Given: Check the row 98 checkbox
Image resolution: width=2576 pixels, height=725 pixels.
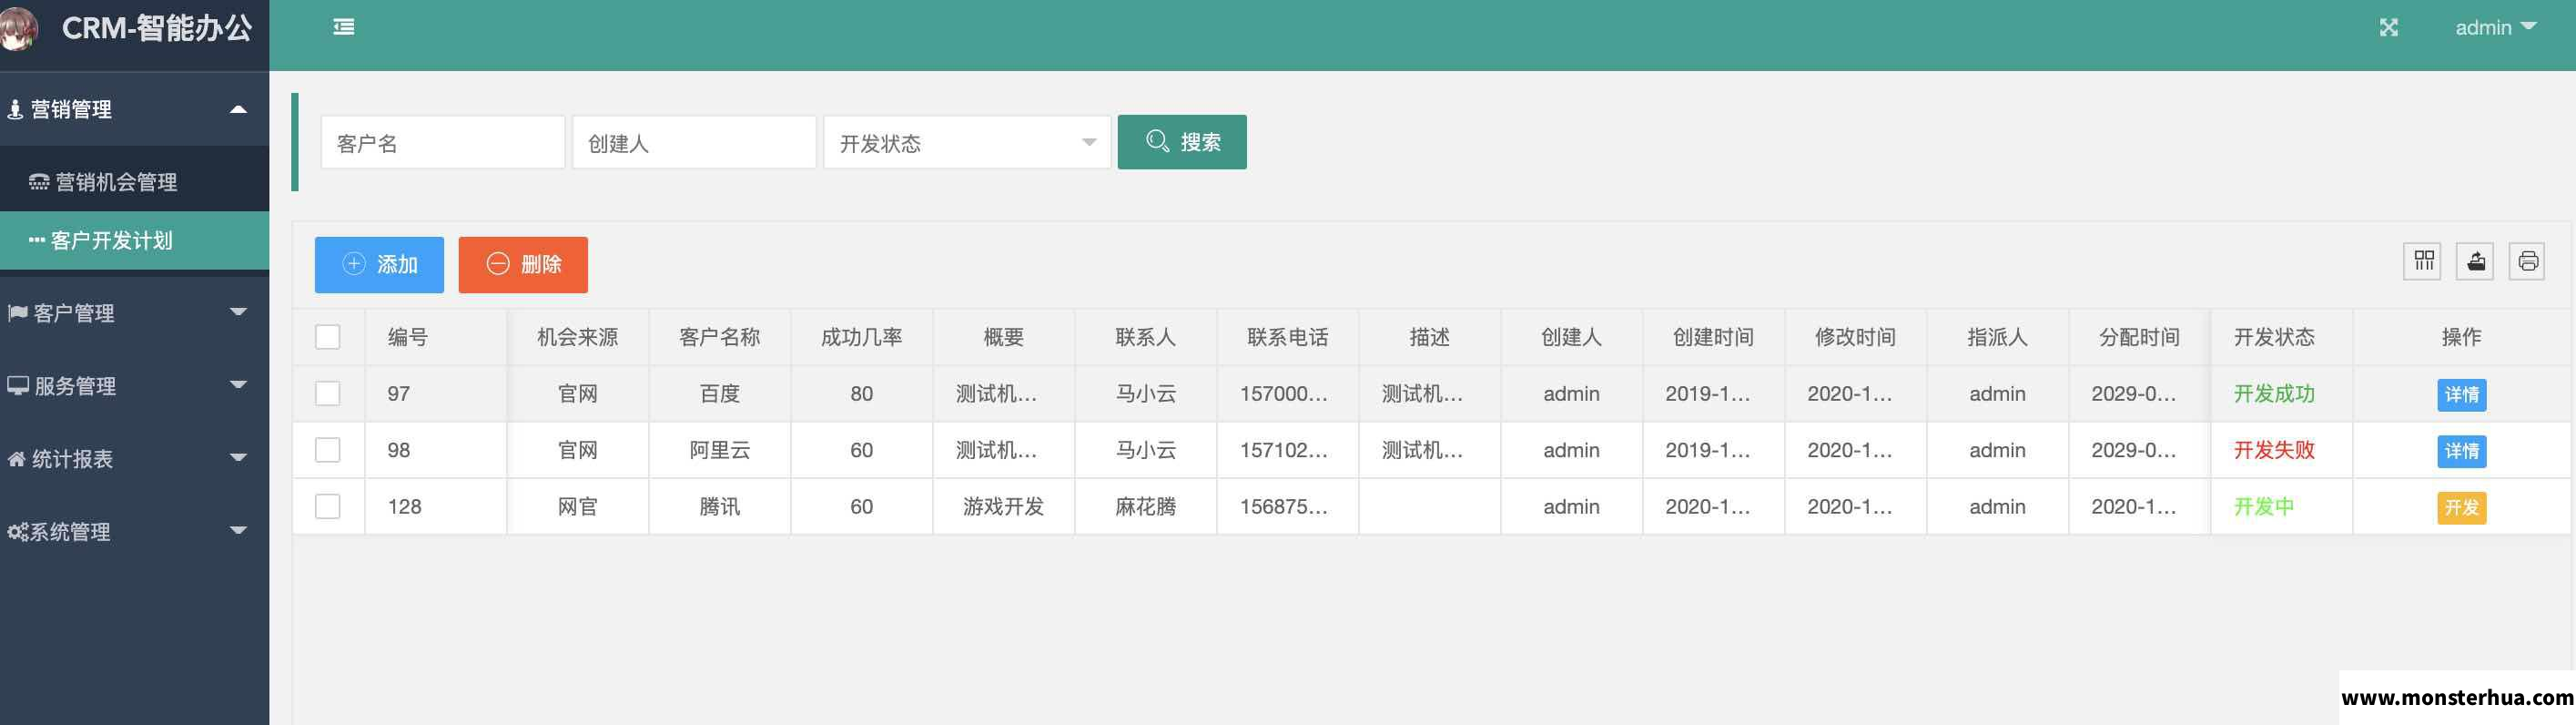Looking at the screenshot, I should coord(328,450).
